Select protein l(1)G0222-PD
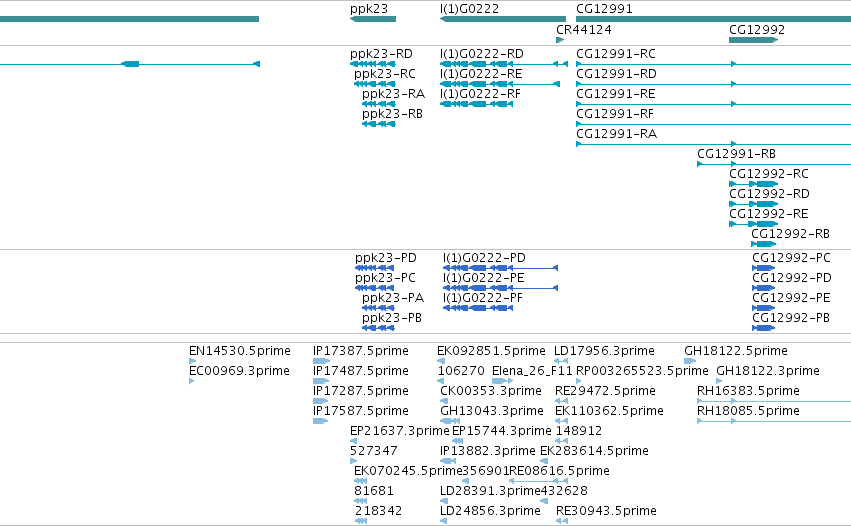The image size is (851, 526). pyautogui.click(x=500, y=268)
